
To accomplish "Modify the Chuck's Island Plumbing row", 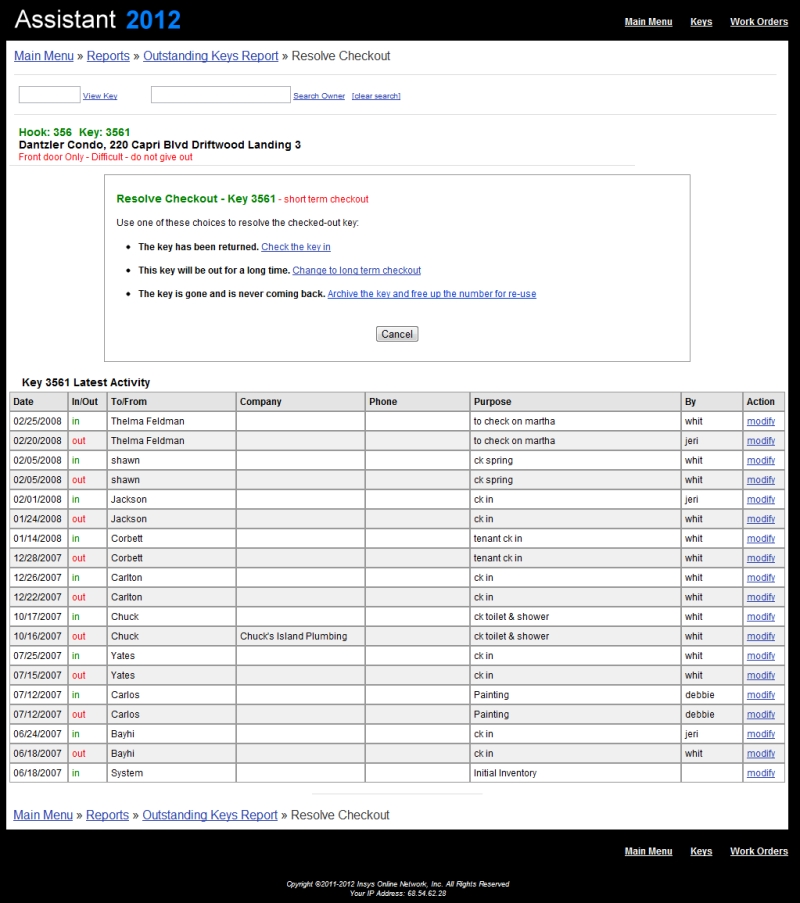I will point(760,637).
